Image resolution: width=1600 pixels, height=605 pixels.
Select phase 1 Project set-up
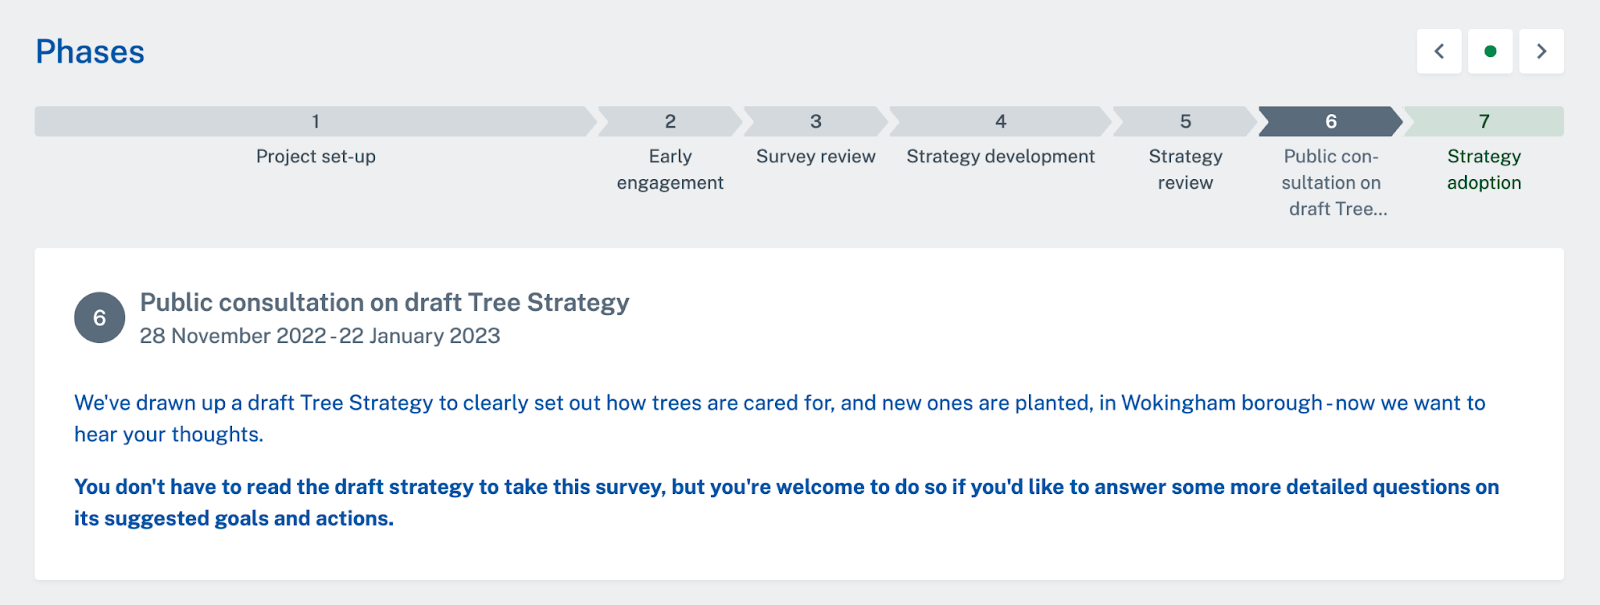click(315, 121)
